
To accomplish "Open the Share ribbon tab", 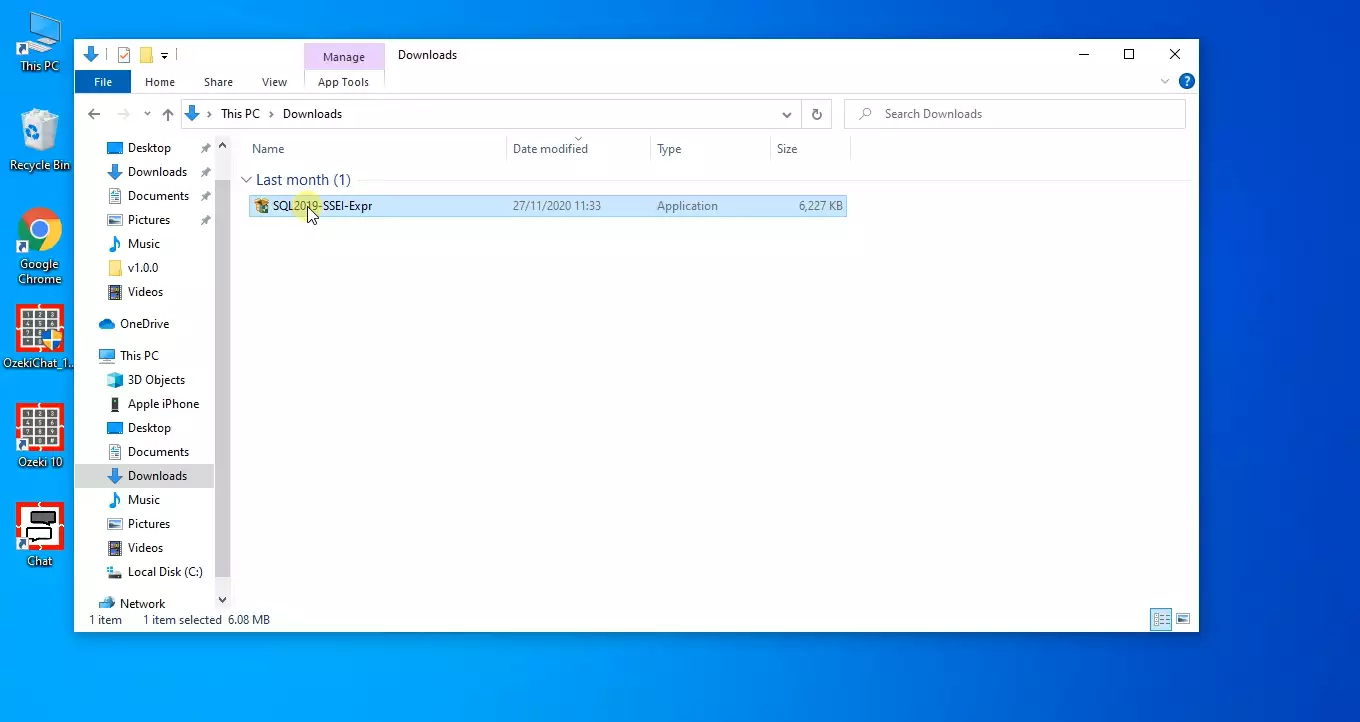I will [x=218, y=82].
